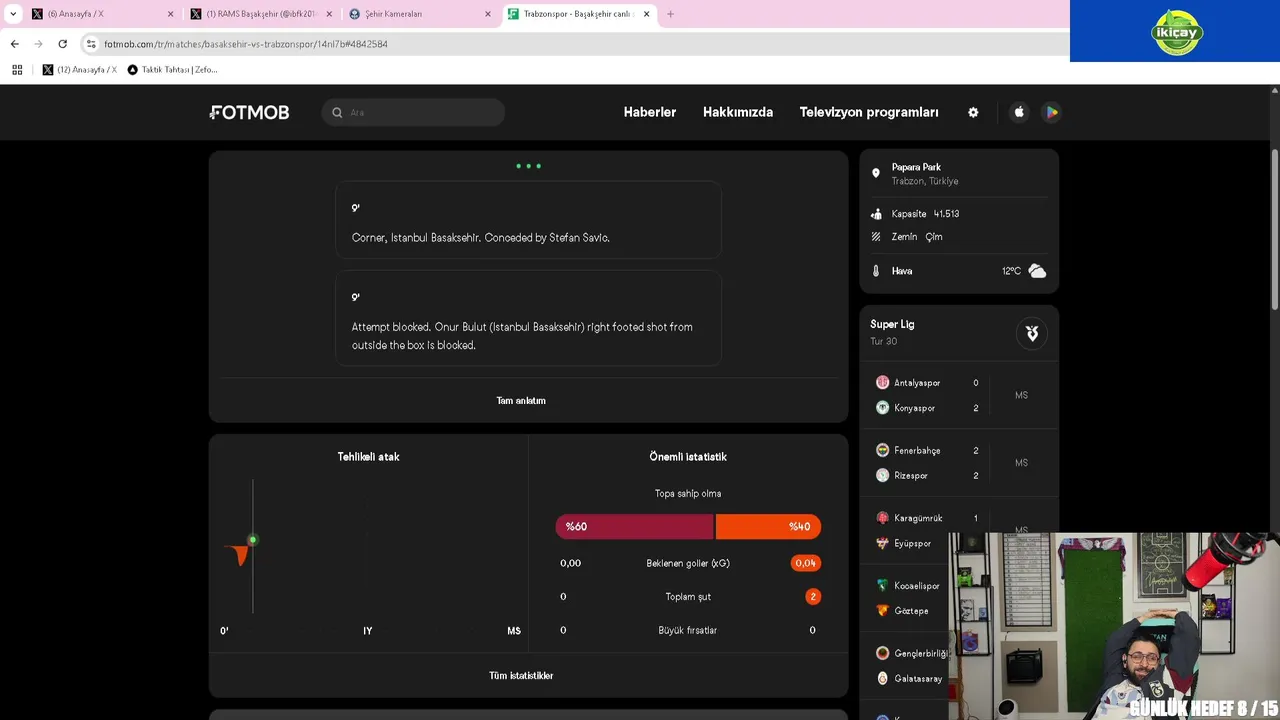Focus the Ara search input

414,113
